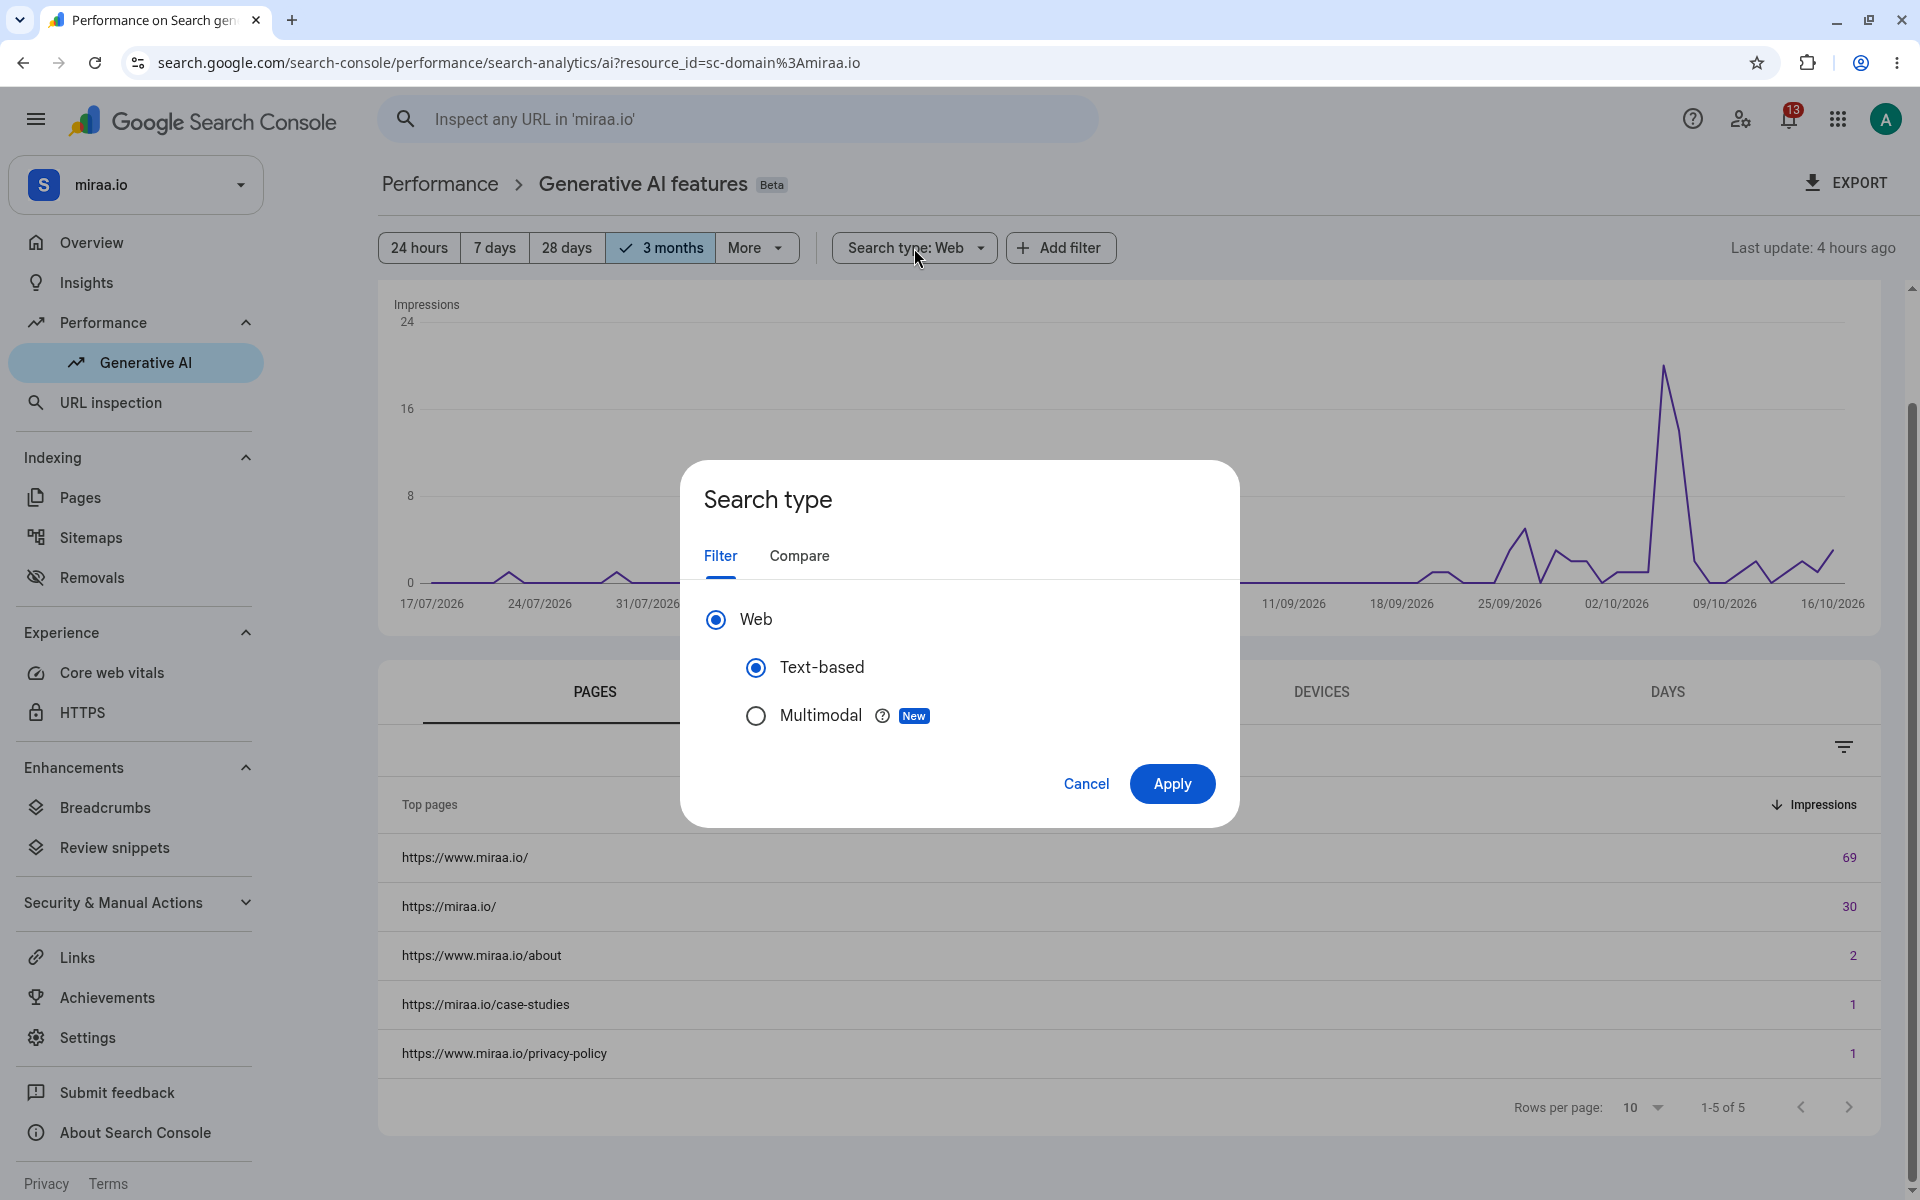1920x1200 pixels.
Task: Click the Add filter button
Action: pyautogui.click(x=1061, y=248)
